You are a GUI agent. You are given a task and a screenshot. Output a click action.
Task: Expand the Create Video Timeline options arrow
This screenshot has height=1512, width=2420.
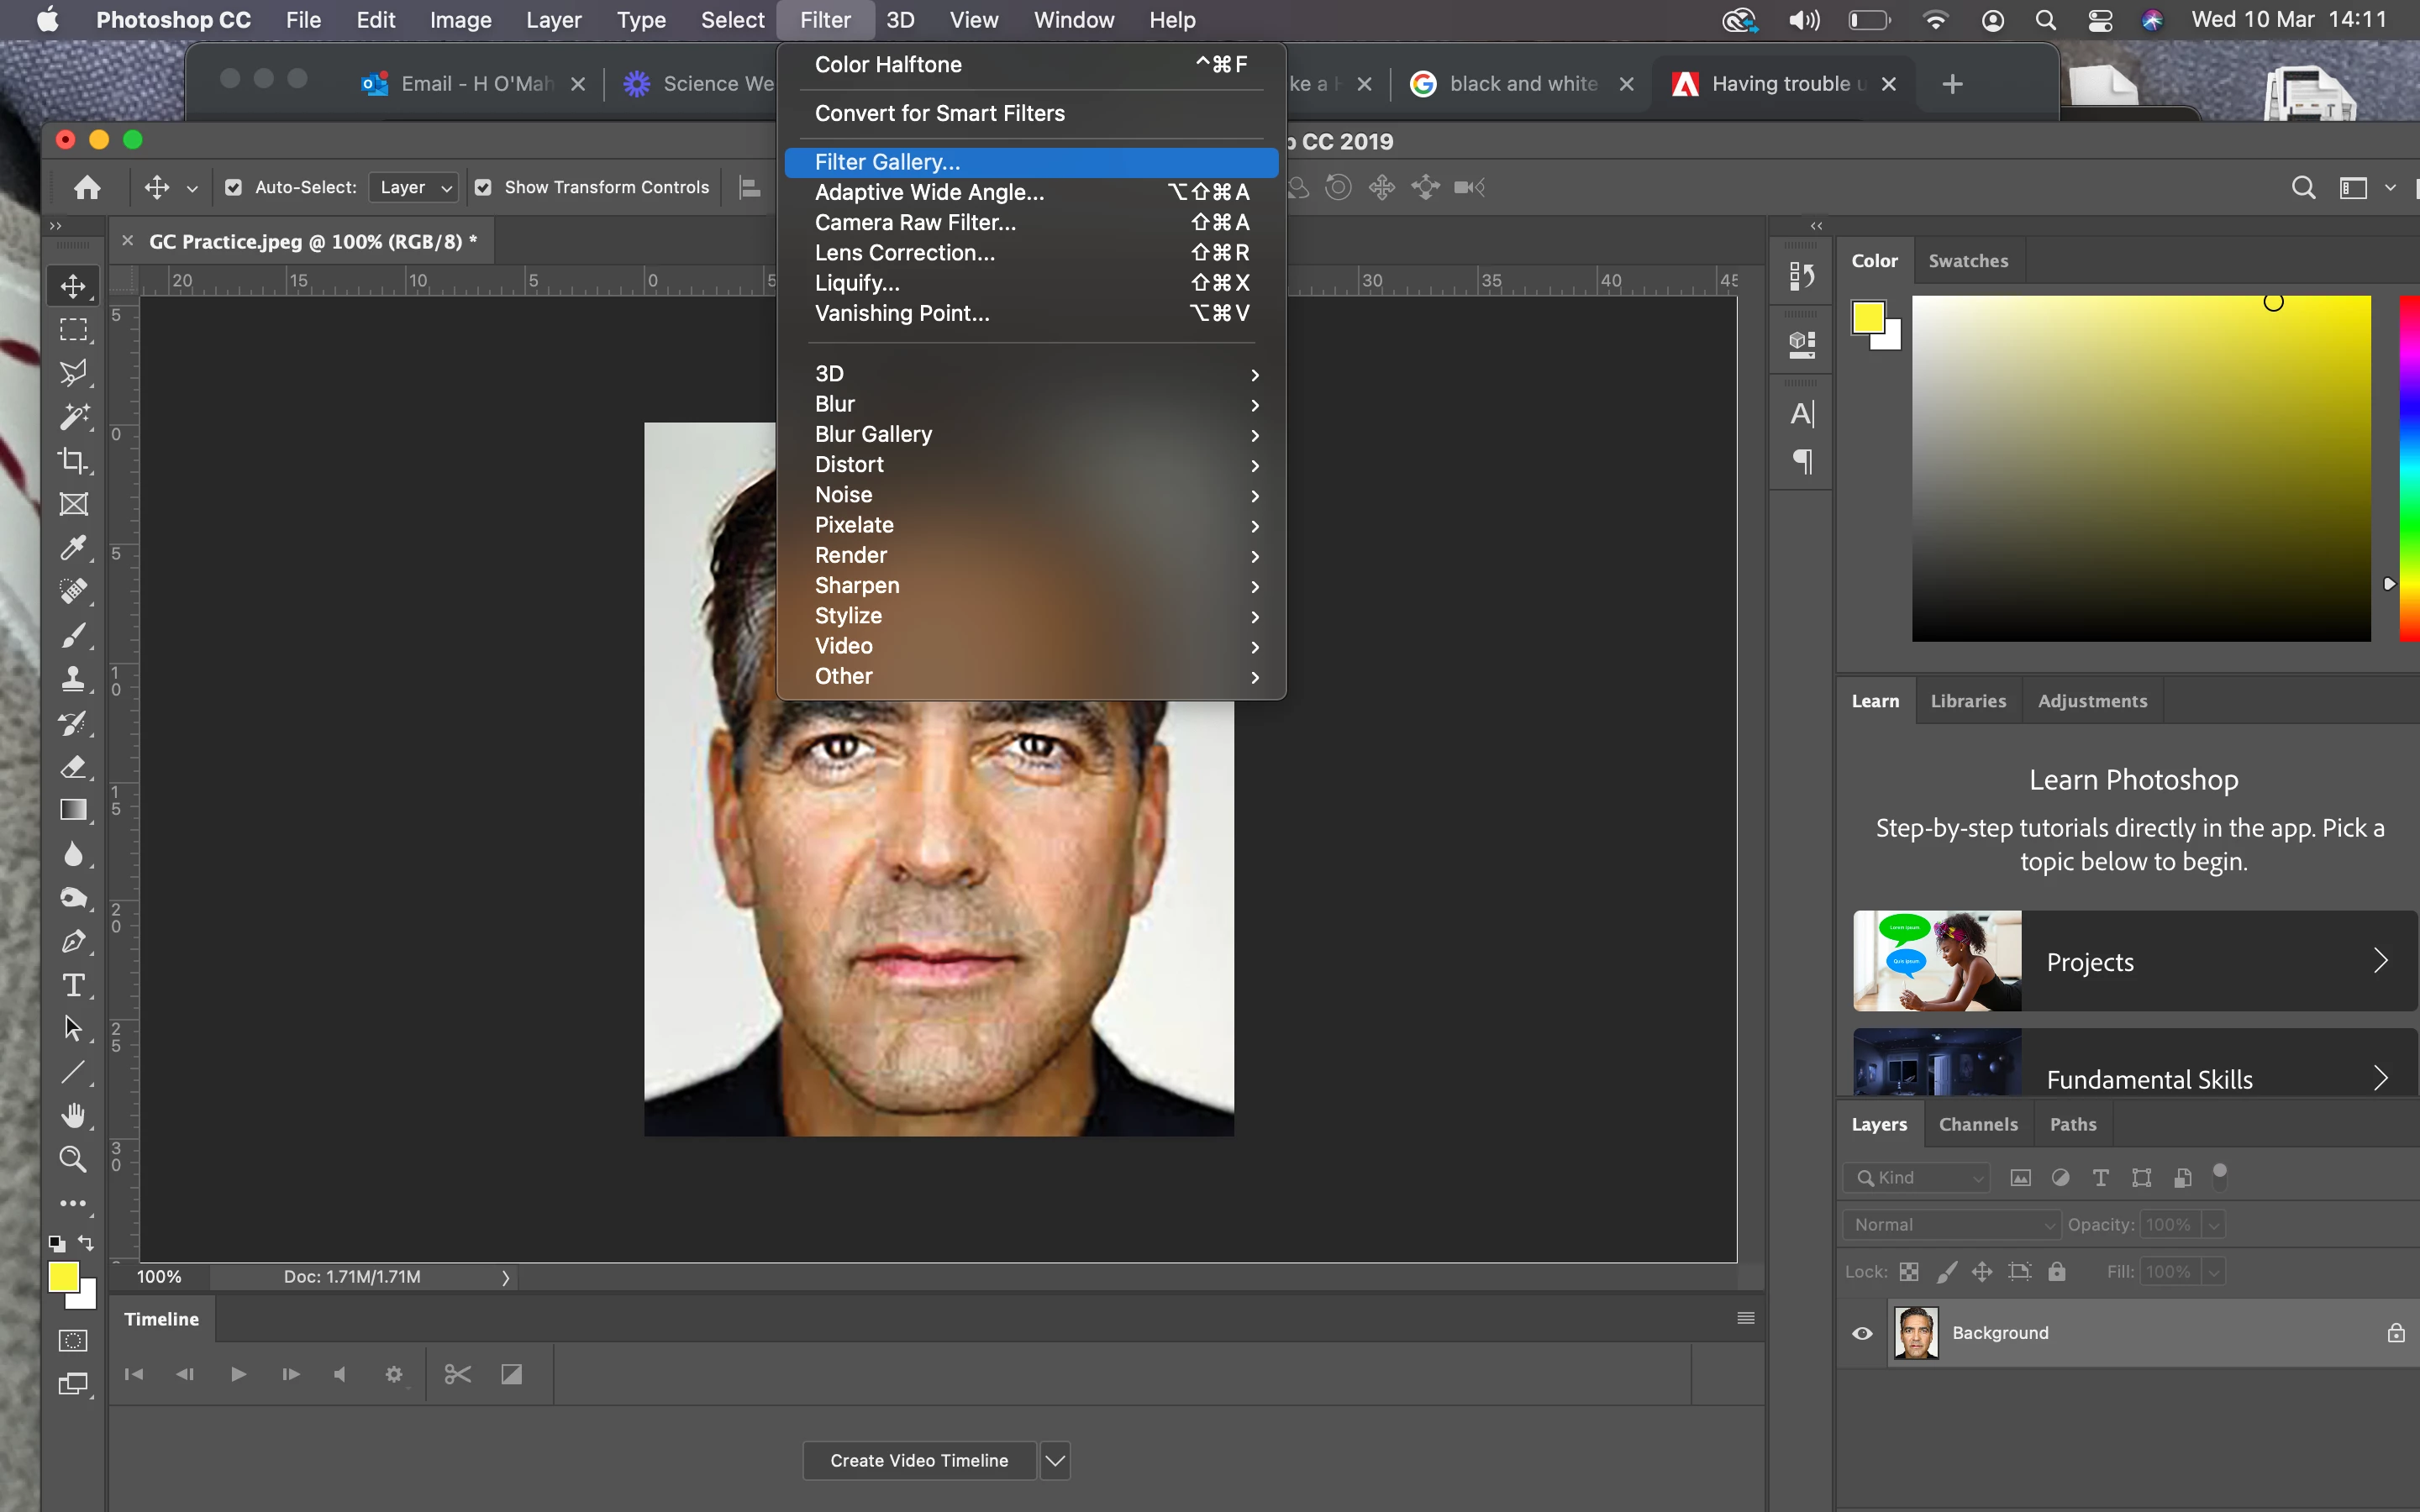pyautogui.click(x=1055, y=1460)
